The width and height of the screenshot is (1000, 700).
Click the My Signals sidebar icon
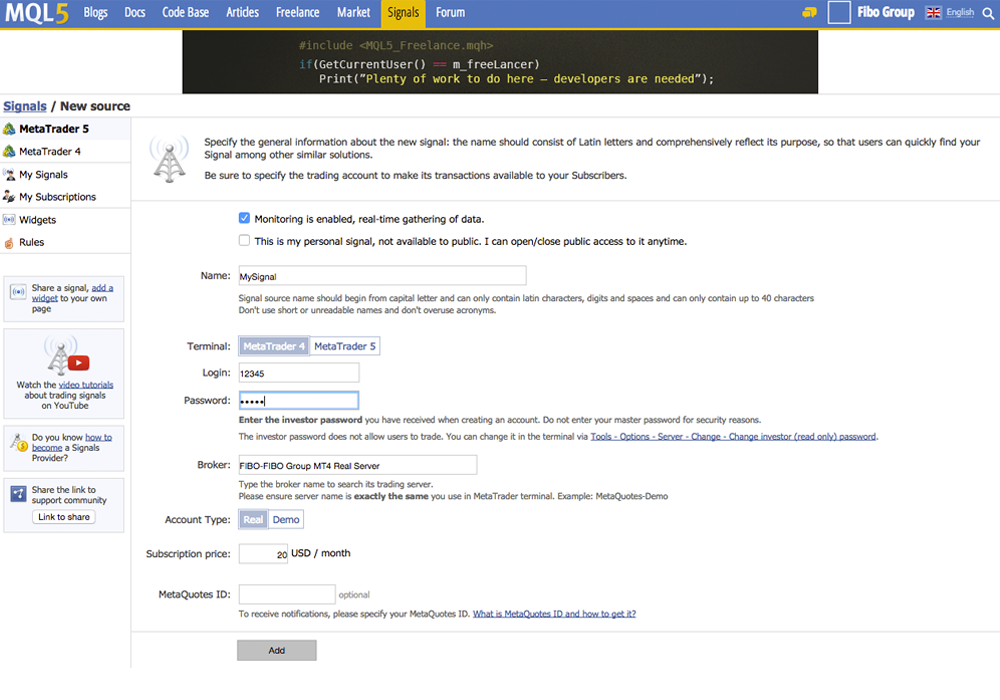pos(9,174)
